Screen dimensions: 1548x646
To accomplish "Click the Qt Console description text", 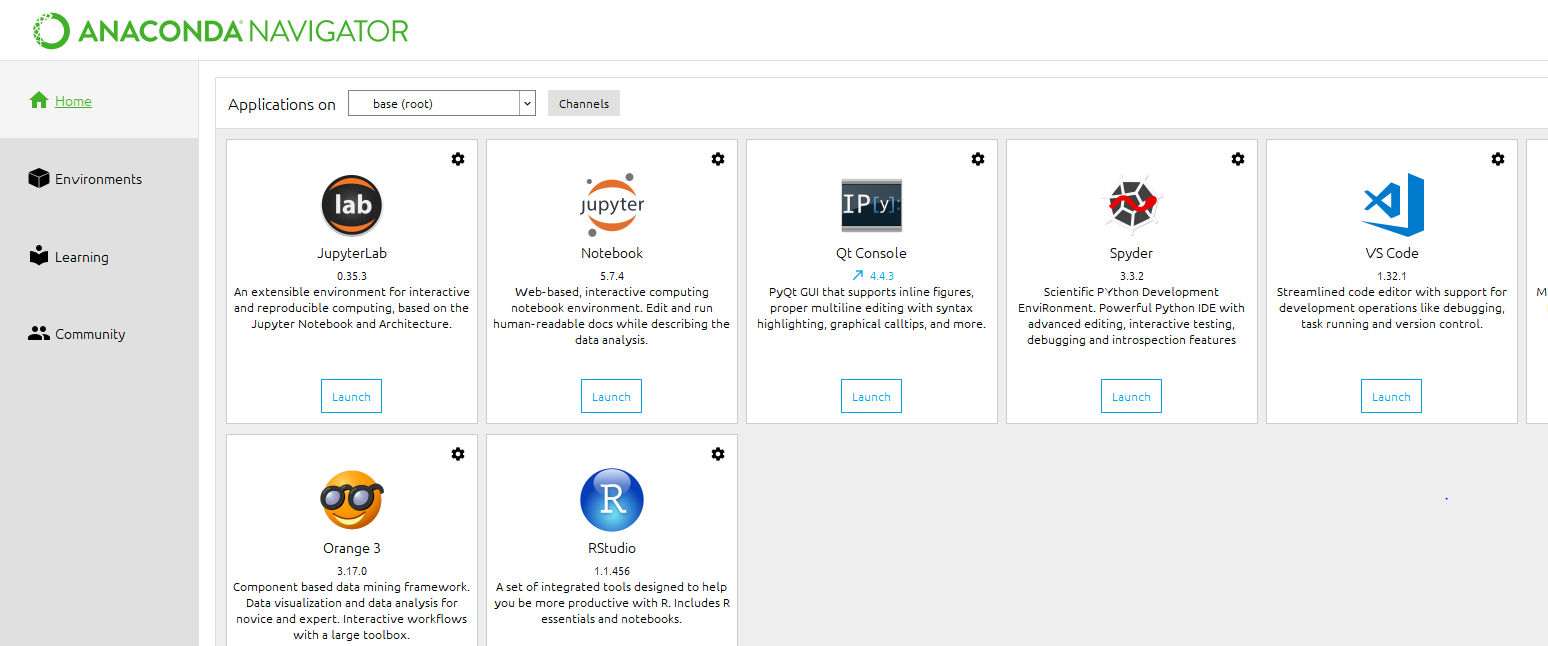I will (872, 308).
